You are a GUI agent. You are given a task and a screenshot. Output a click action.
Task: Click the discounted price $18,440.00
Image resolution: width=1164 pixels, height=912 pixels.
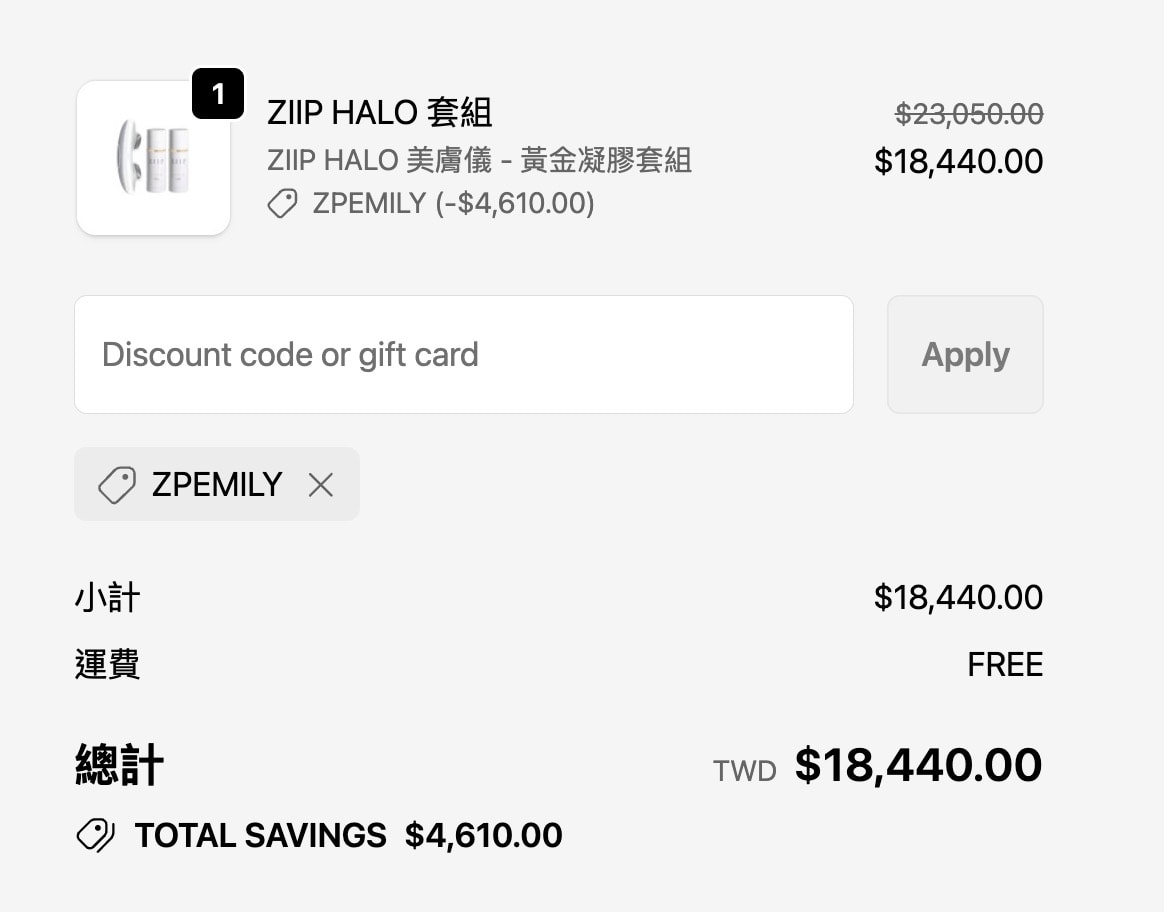(957, 161)
